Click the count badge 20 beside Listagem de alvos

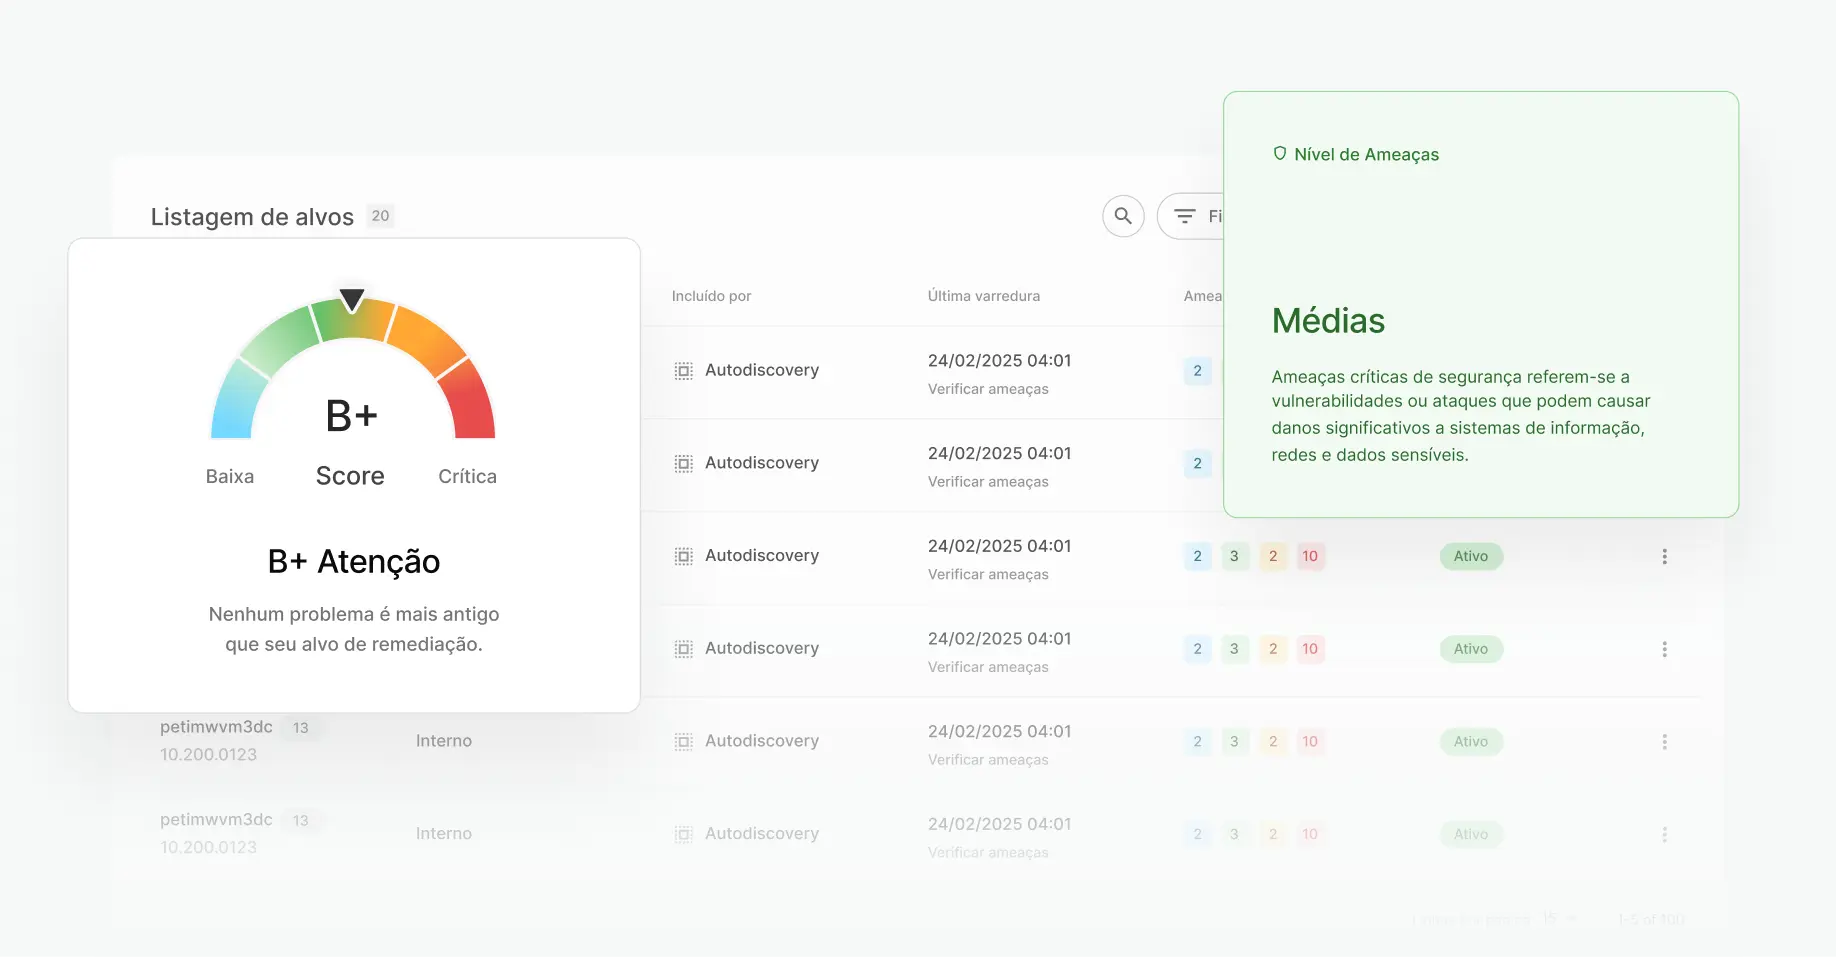[x=380, y=216]
